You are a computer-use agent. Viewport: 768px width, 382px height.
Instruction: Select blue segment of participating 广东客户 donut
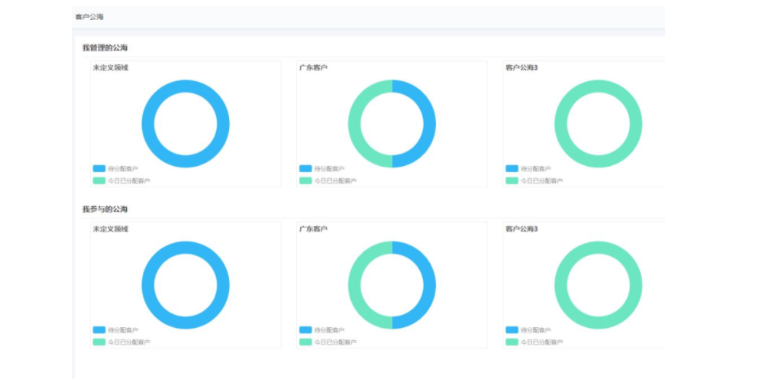point(430,285)
